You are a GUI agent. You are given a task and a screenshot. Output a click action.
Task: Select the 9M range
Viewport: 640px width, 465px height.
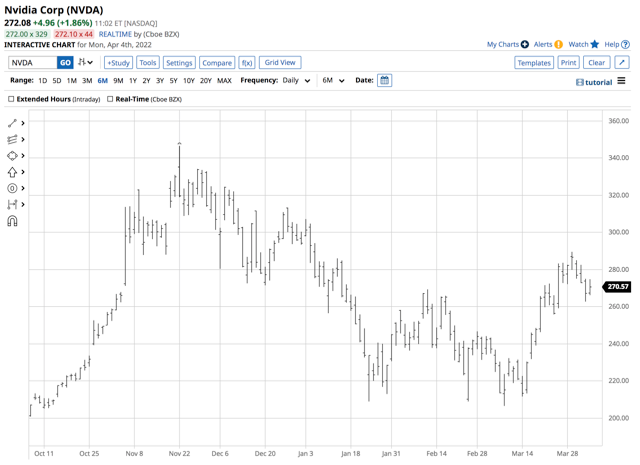click(x=118, y=80)
